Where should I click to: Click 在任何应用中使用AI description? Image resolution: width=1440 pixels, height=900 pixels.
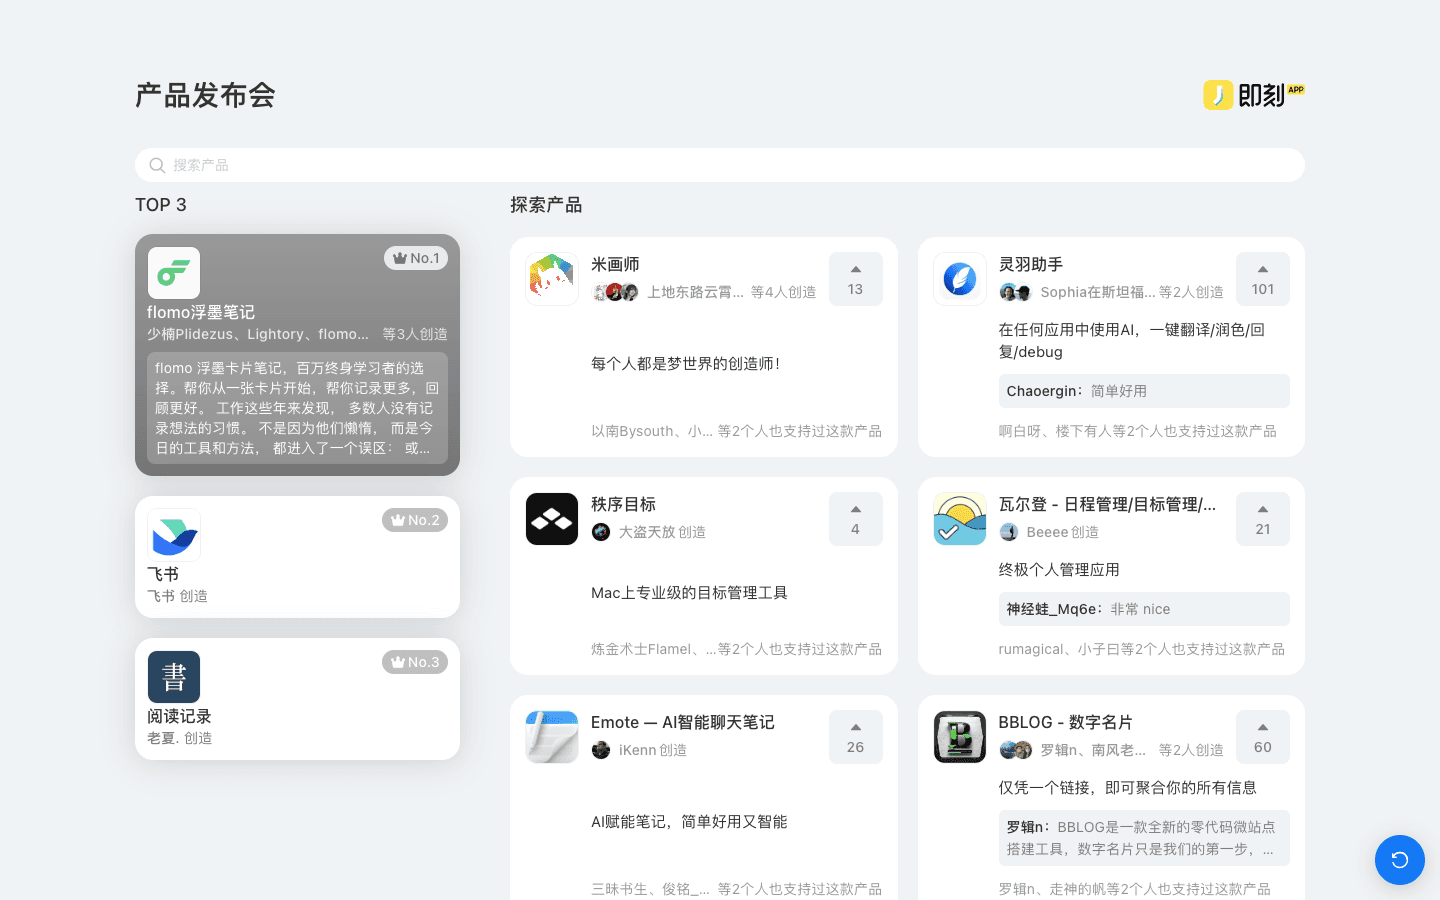pyautogui.click(x=1131, y=340)
